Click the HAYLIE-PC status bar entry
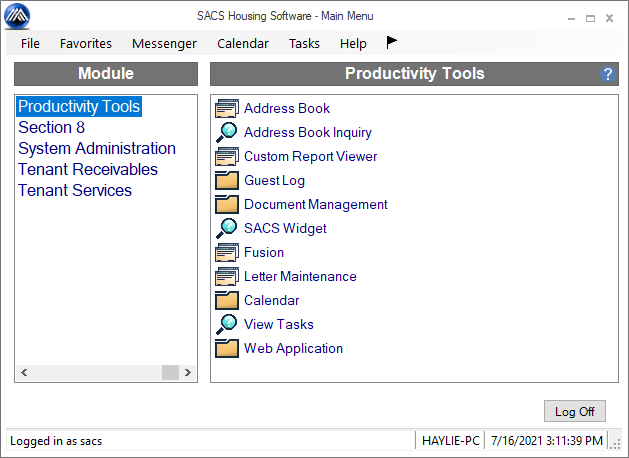Image resolution: width=629 pixels, height=458 pixels. coord(450,441)
